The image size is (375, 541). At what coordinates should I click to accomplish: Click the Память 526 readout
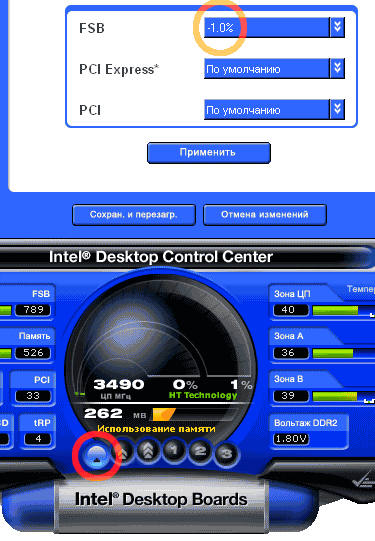click(33, 353)
